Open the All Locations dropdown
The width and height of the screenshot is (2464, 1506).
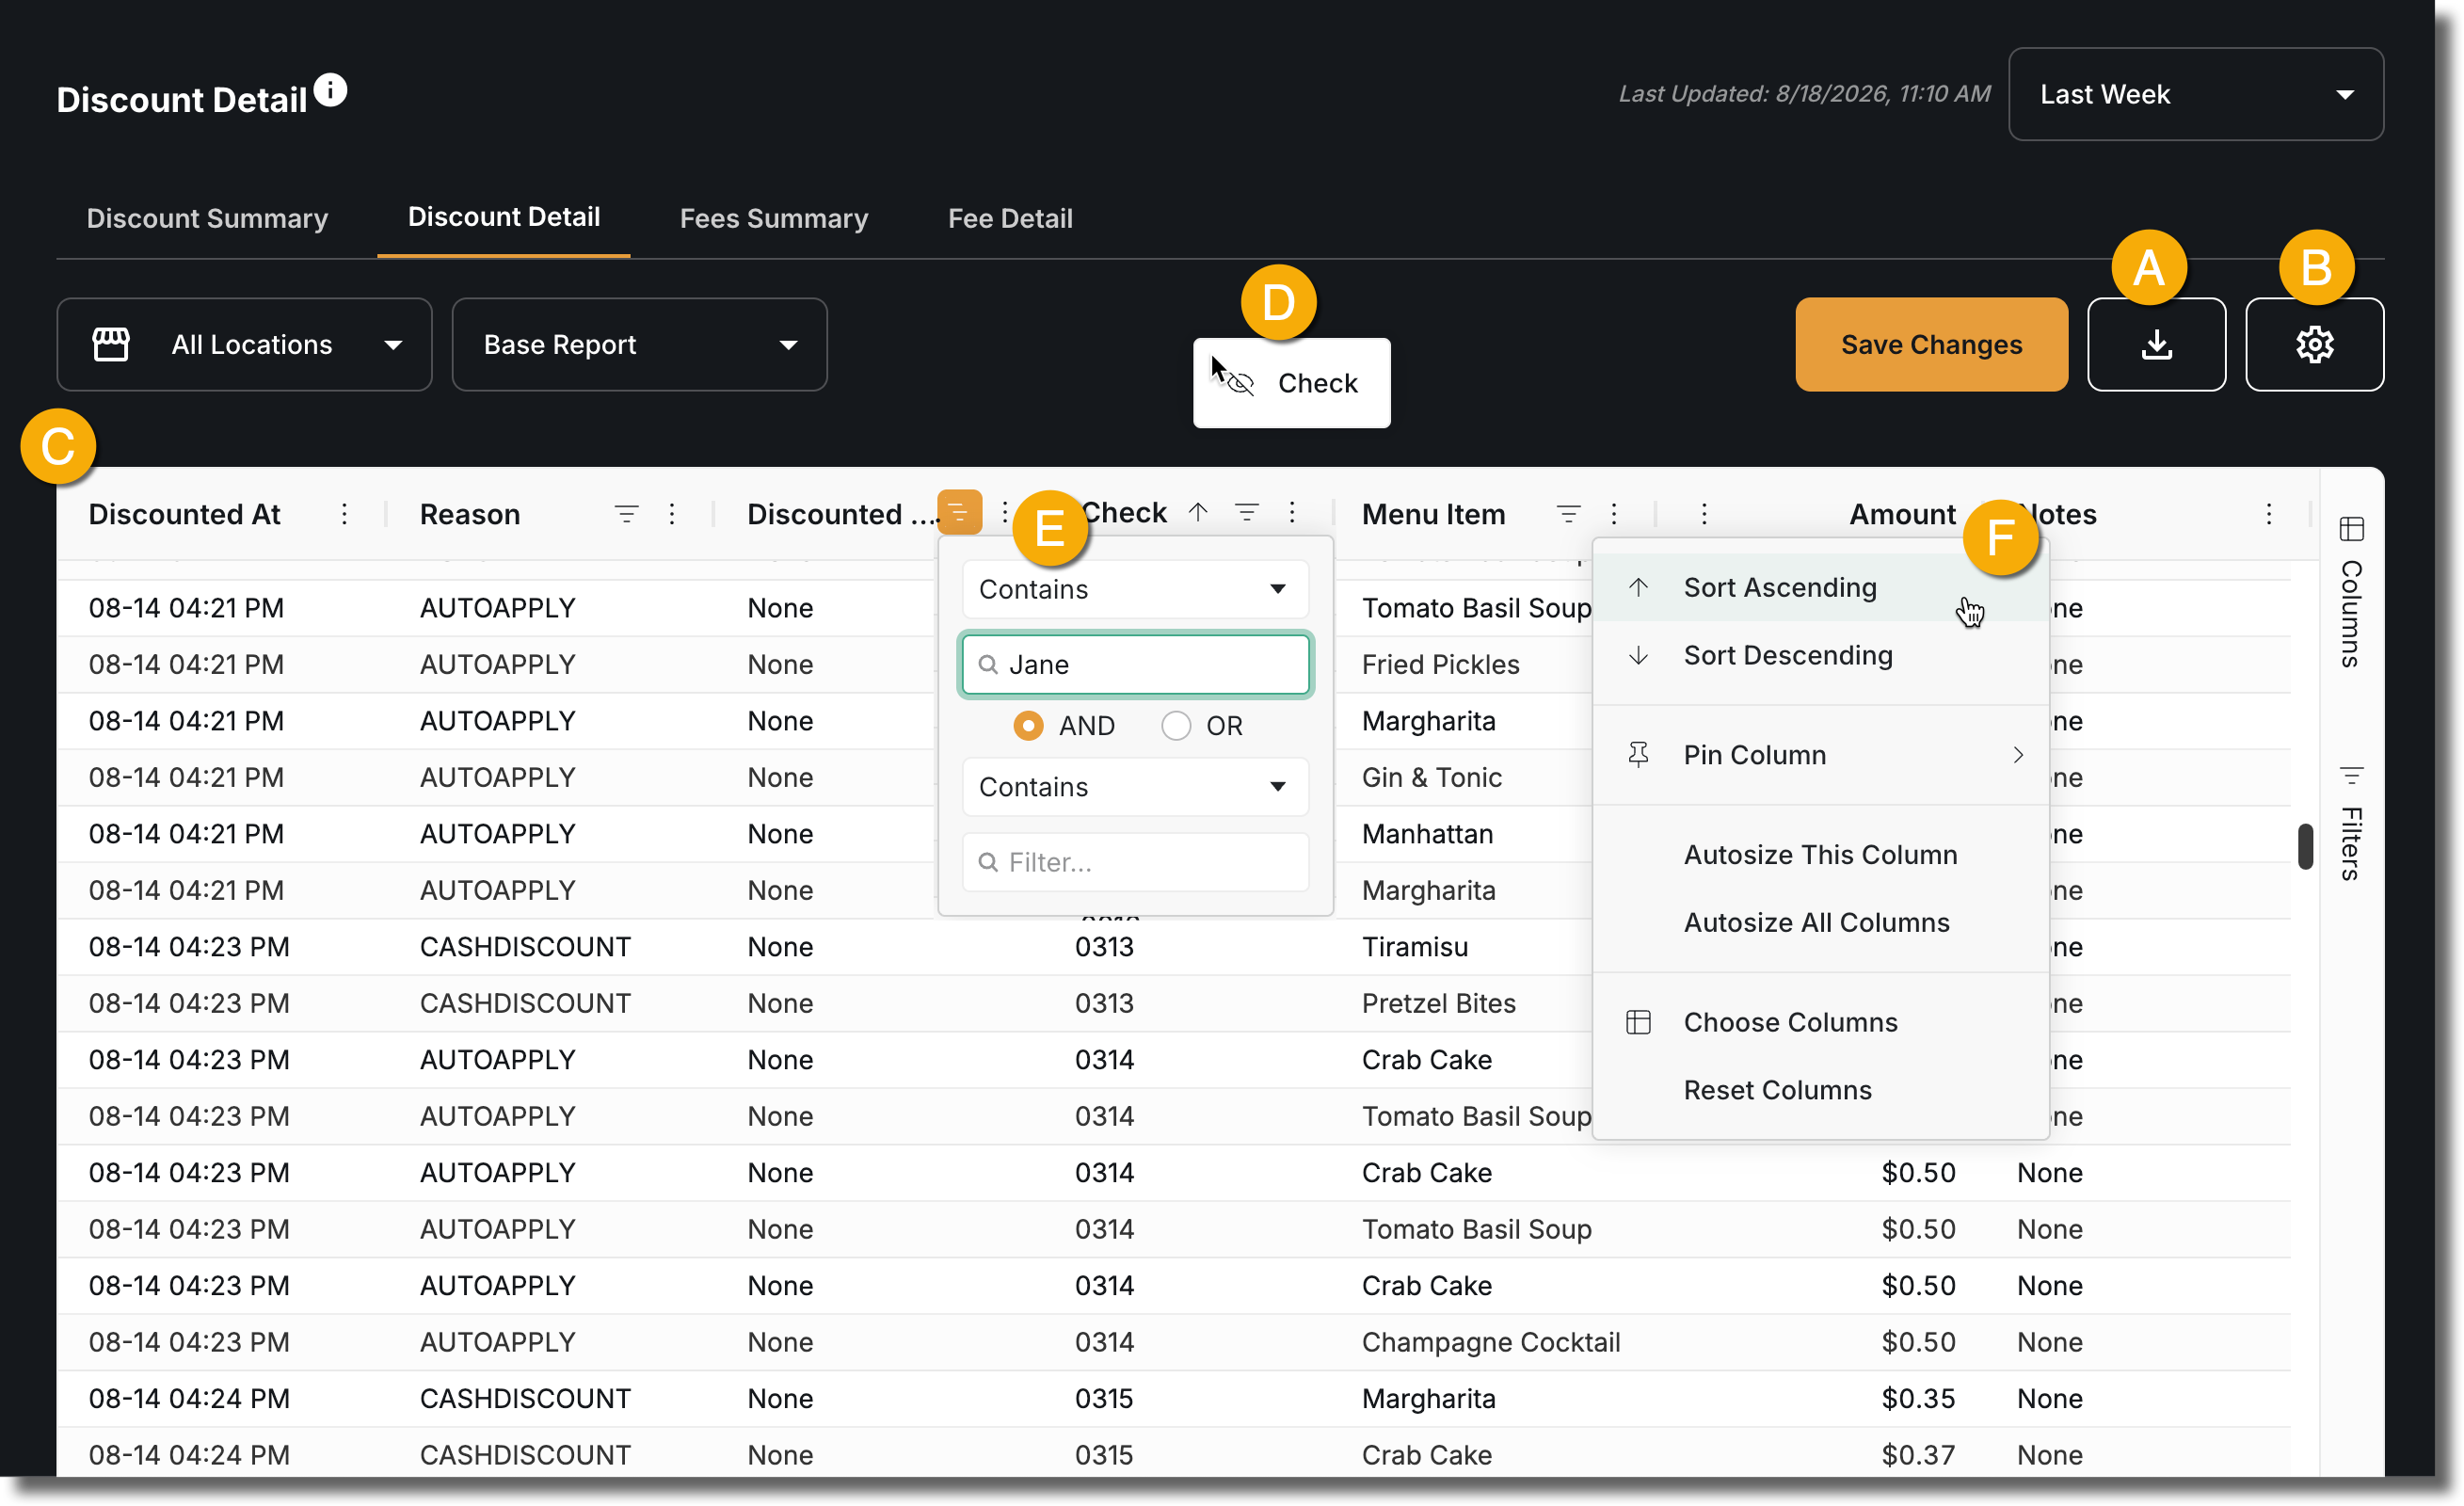(244, 344)
